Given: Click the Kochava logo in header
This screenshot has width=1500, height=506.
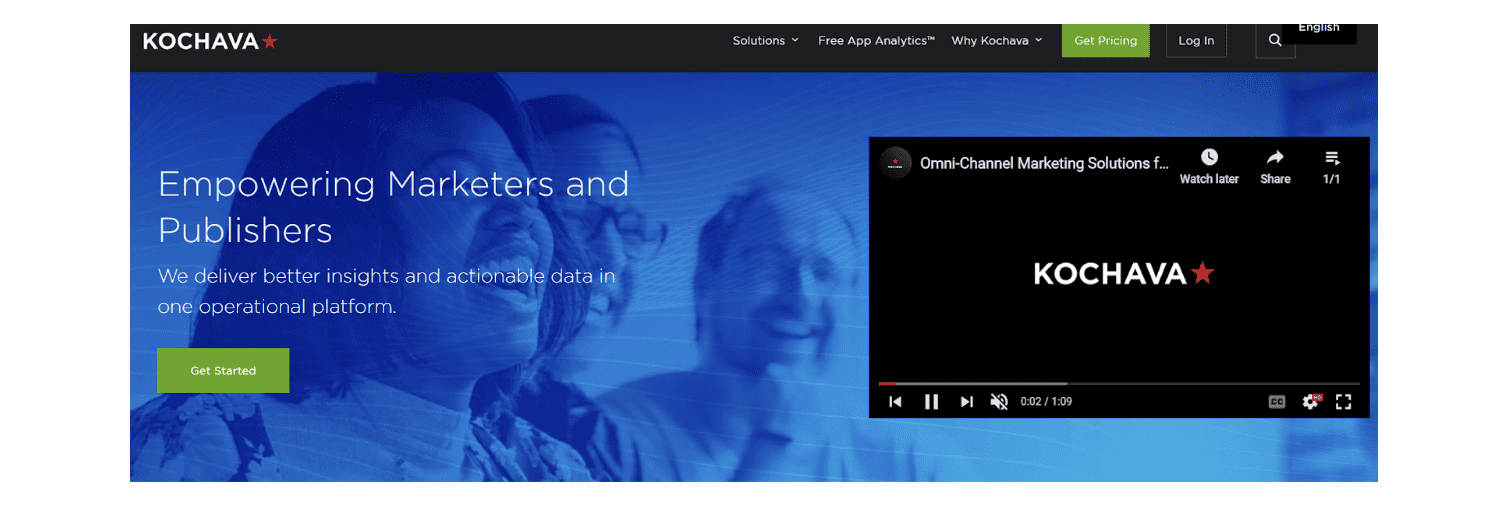Looking at the screenshot, I should point(210,41).
